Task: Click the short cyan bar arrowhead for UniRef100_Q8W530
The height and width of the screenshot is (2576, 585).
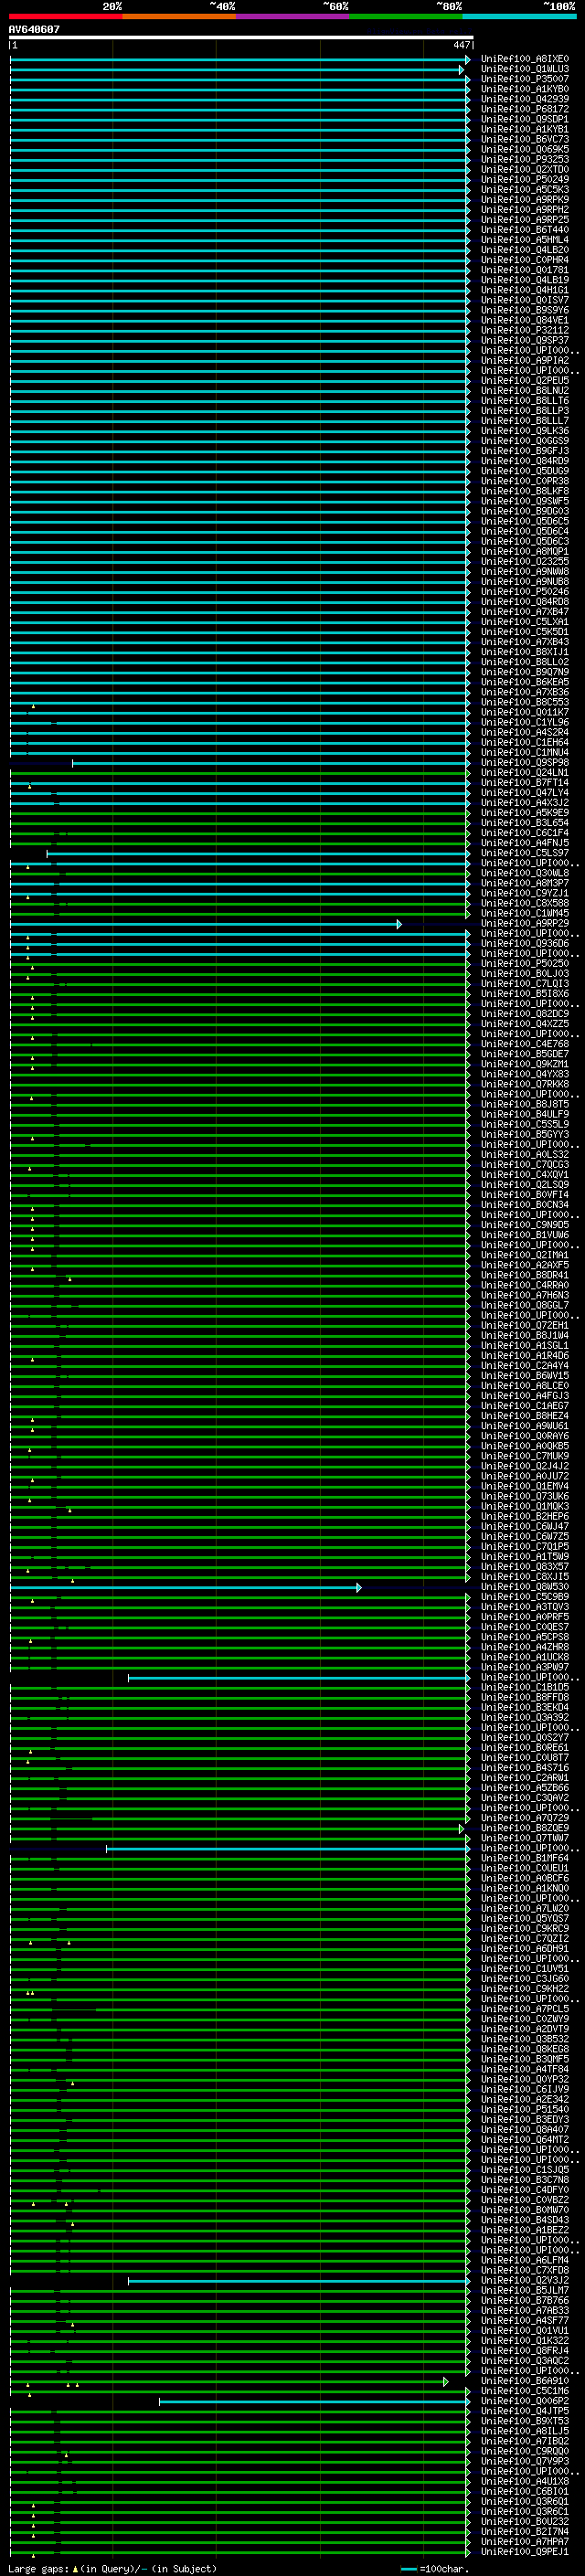Action: [x=359, y=1588]
